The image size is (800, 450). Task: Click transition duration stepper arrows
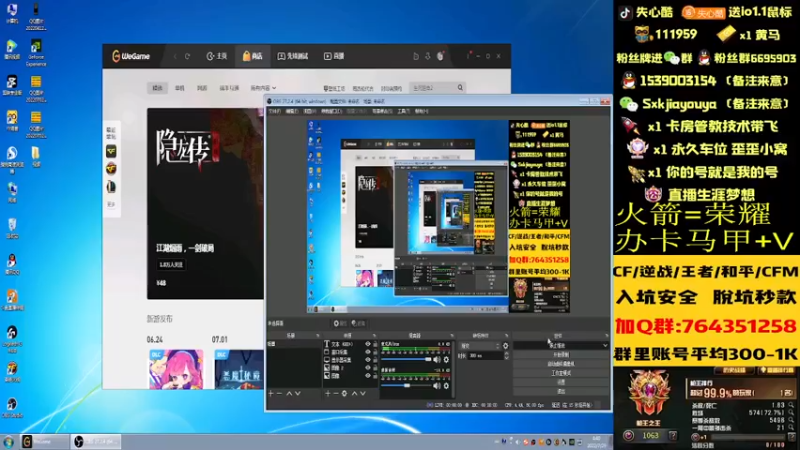point(507,356)
